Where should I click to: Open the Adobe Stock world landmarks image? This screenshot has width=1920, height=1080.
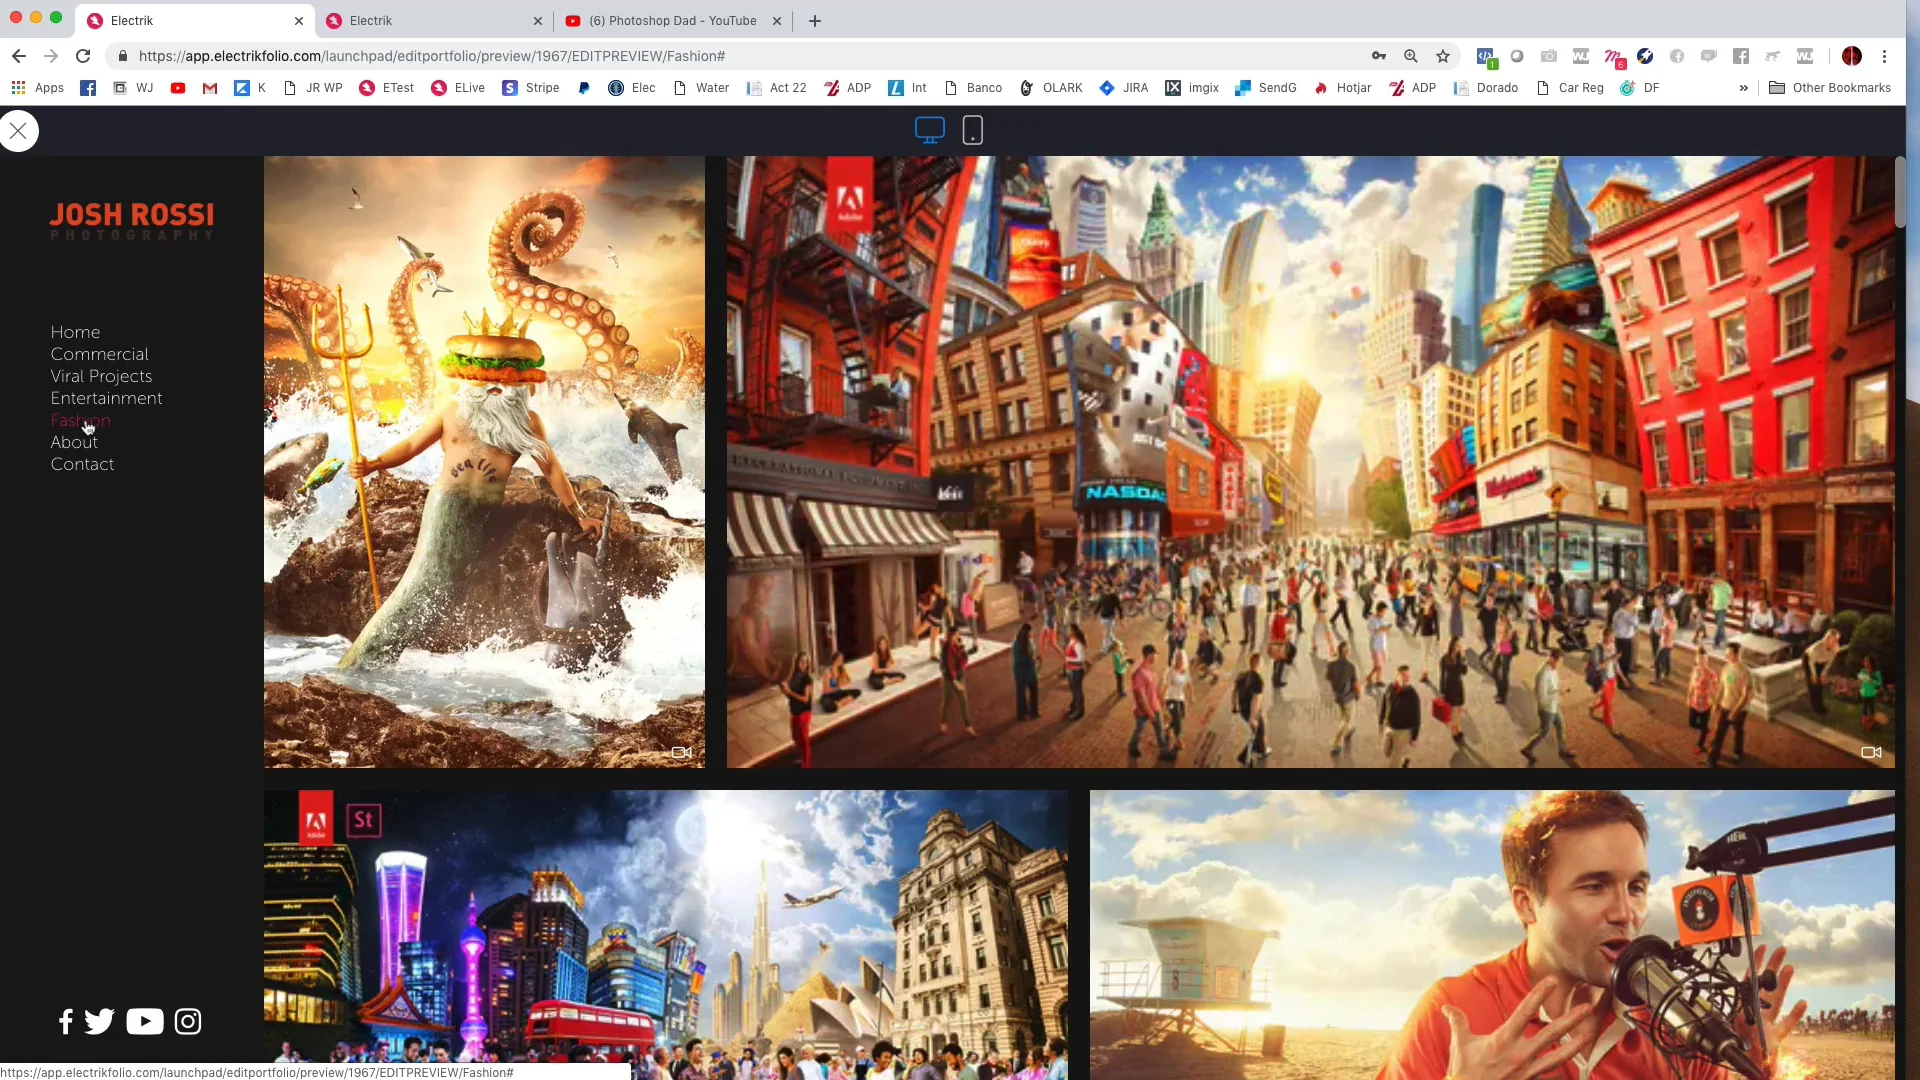(666, 935)
